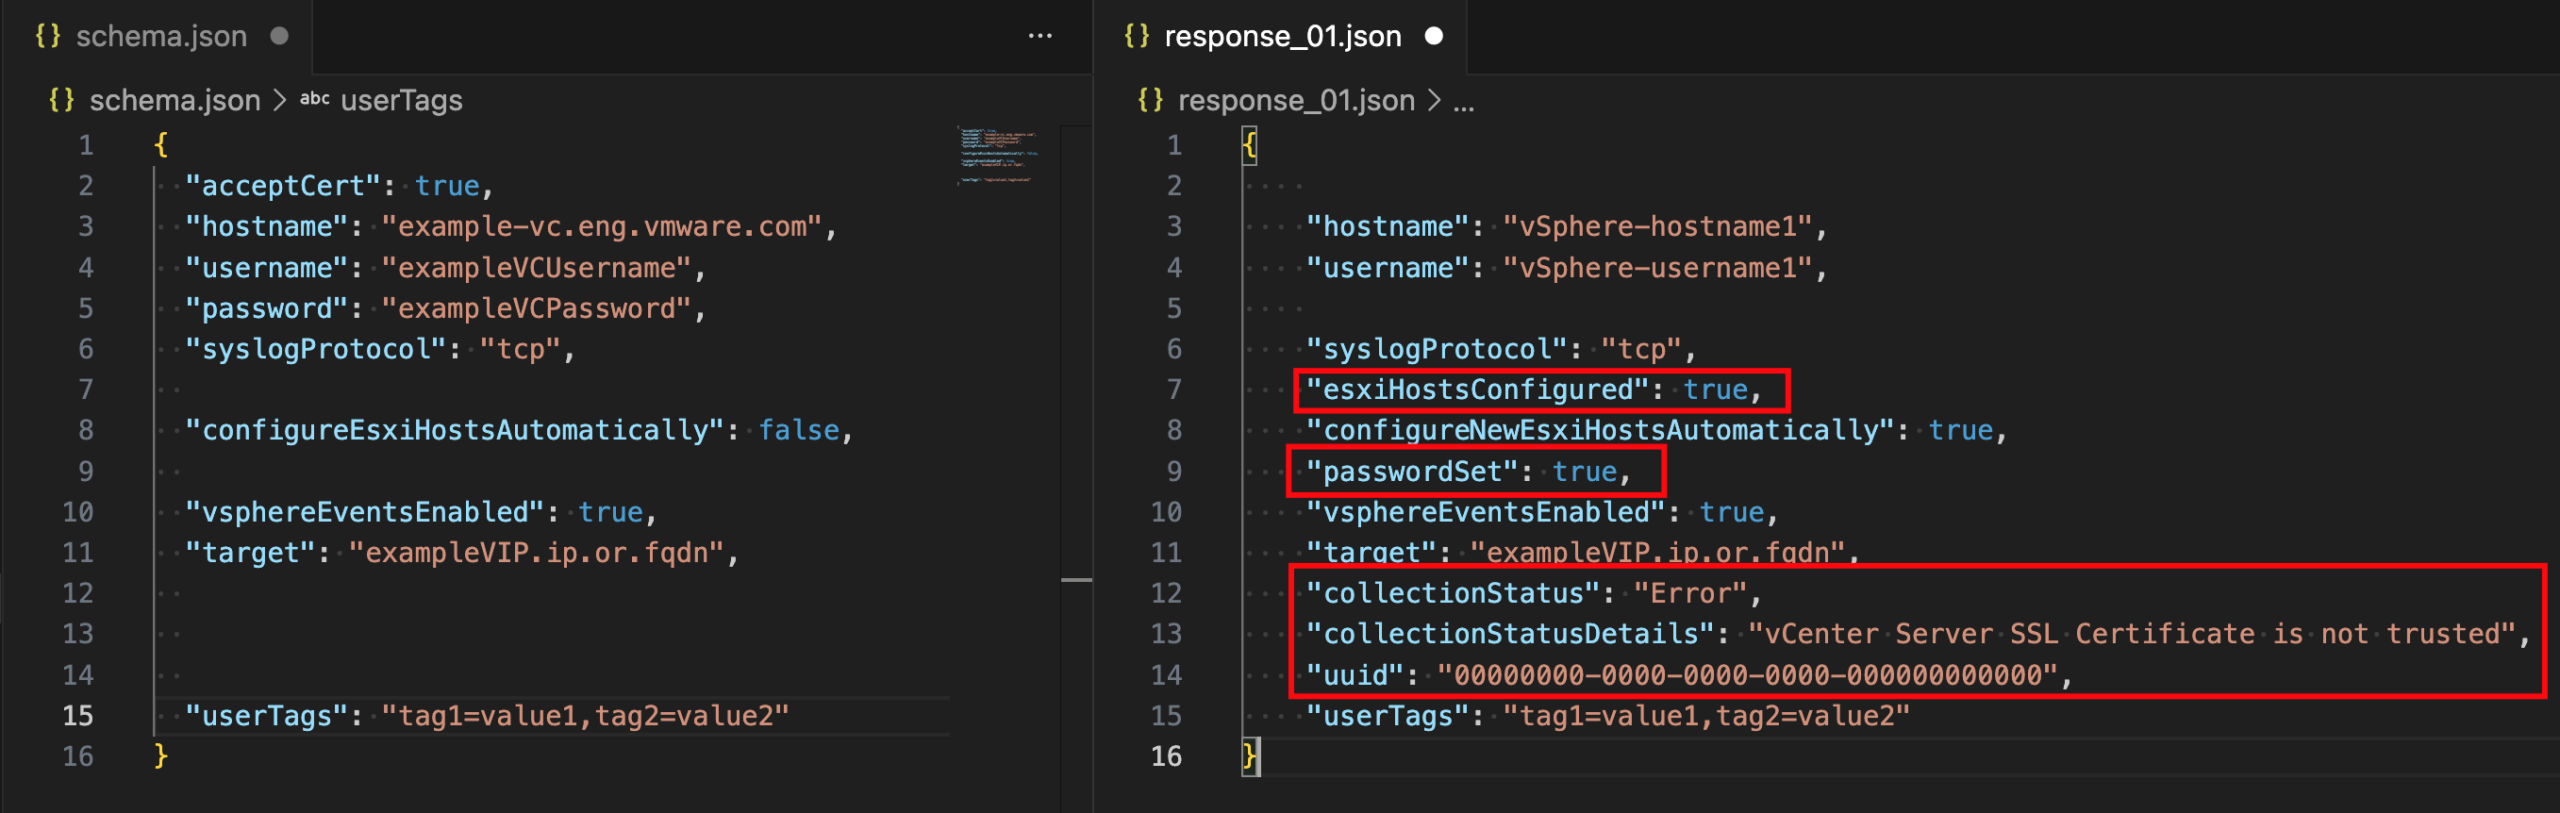Image resolution: width=2560 pixels, height=813 pixels.
Task: Click the scrollbar marker in left editor
Action: (1076, 580)
